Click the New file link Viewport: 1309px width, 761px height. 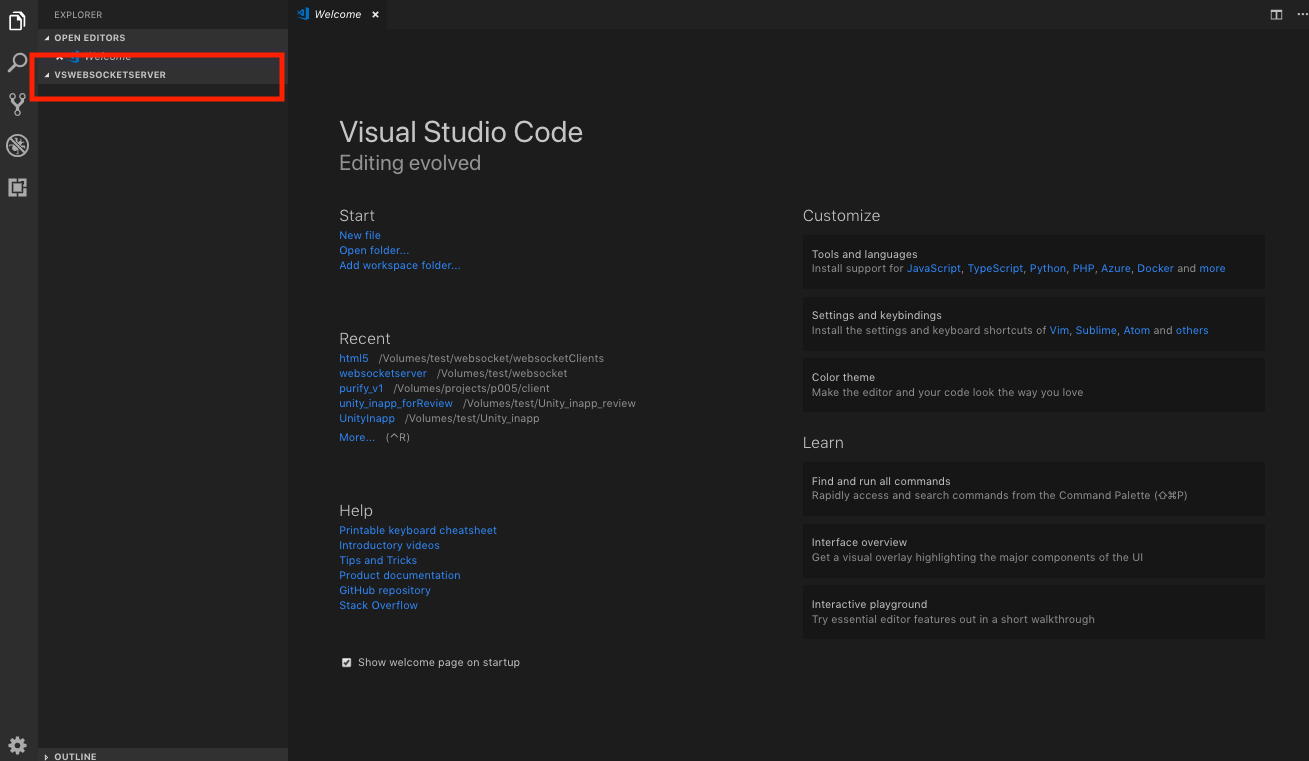pos(360,235)
